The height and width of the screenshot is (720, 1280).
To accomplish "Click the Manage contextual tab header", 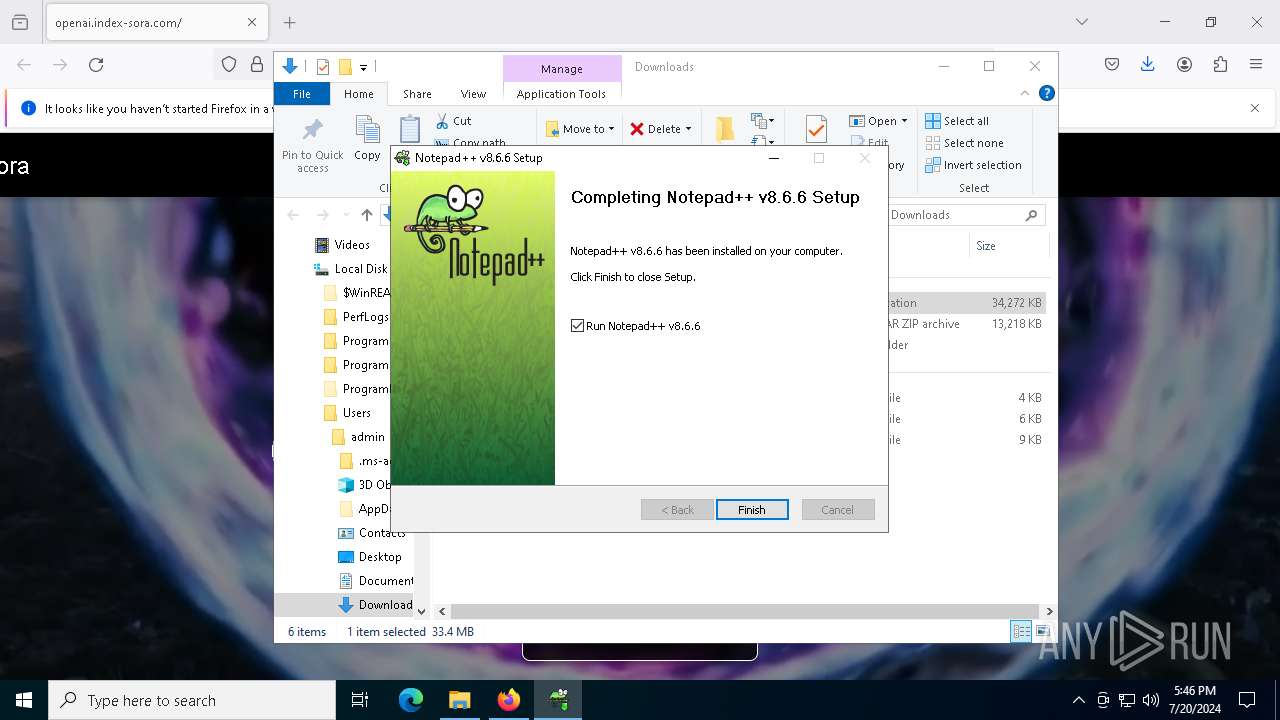I will tap(561, 69).
